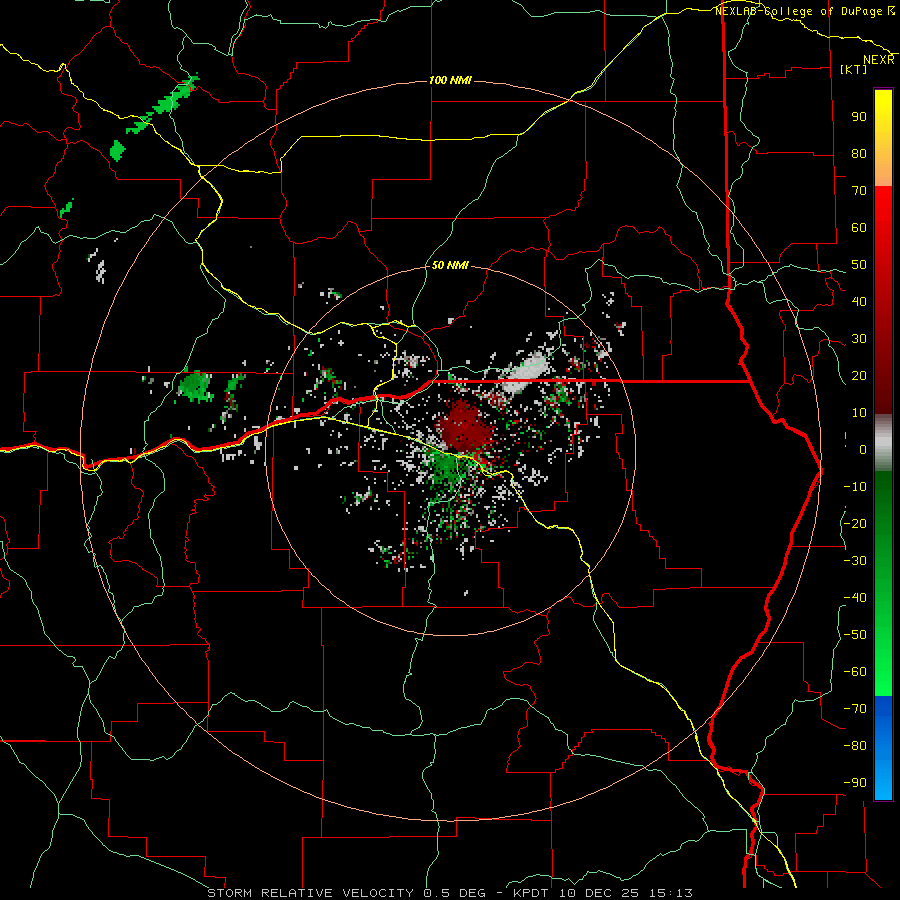Select the -50 value on velocity scale
Viewport: 900px width, 900px height.
[x=855, y=635]
